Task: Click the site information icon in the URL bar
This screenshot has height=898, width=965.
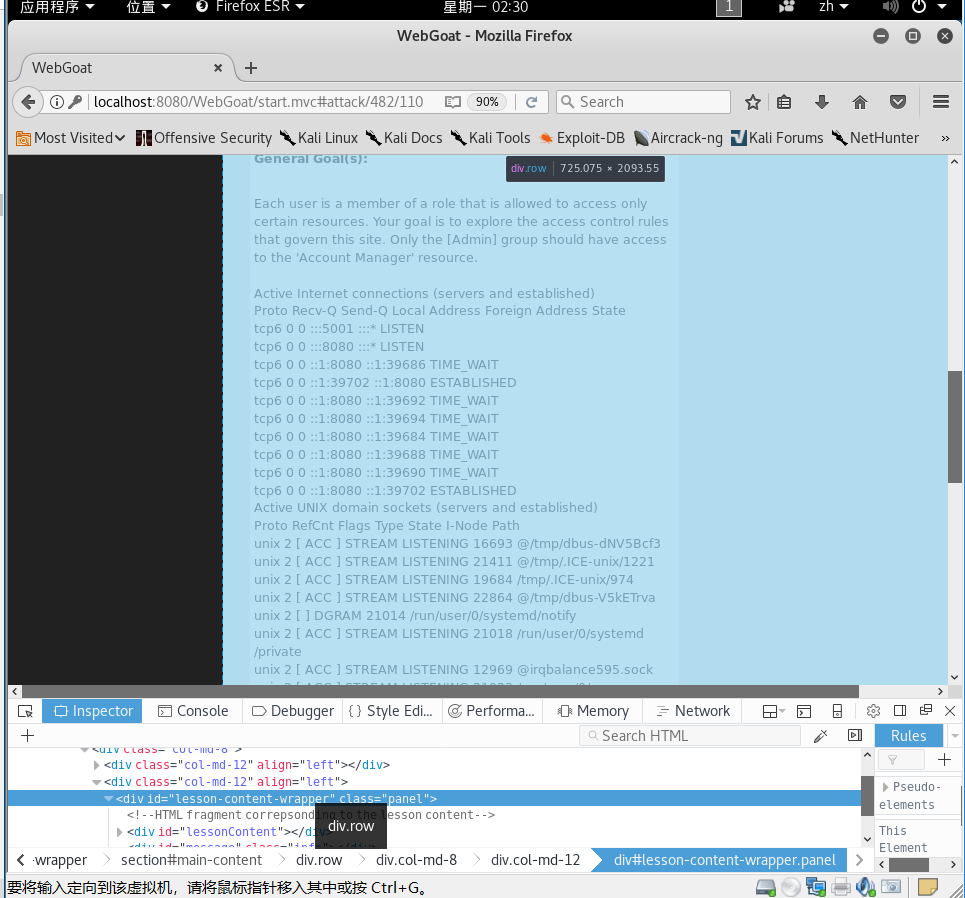Action: (57, 102)
